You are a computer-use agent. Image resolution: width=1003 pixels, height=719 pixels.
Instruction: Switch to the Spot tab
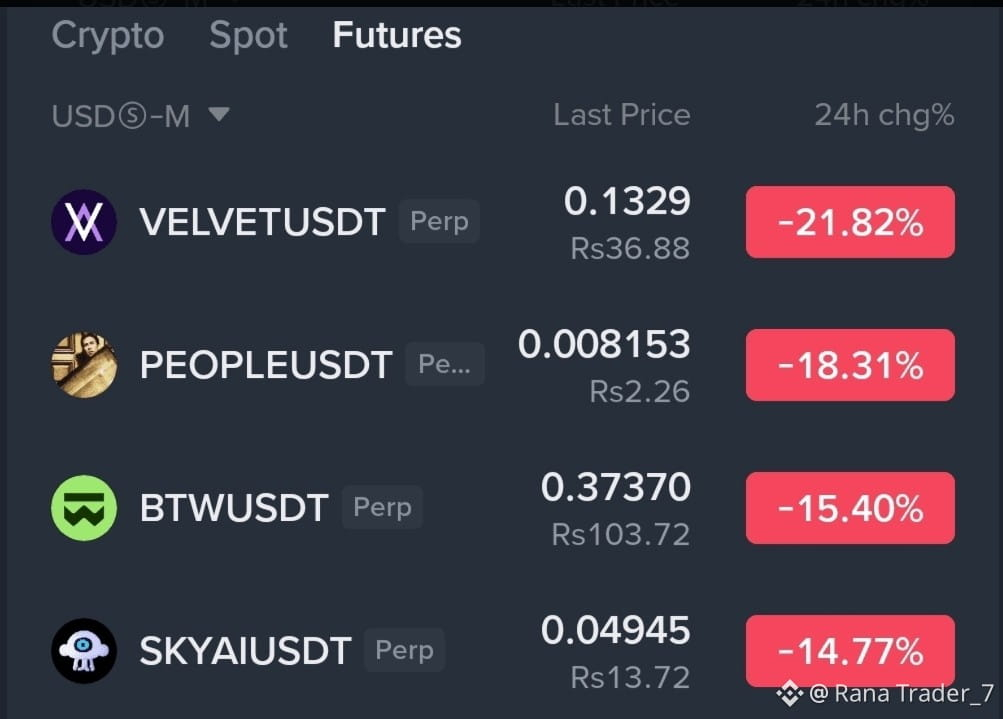(248, 35)
